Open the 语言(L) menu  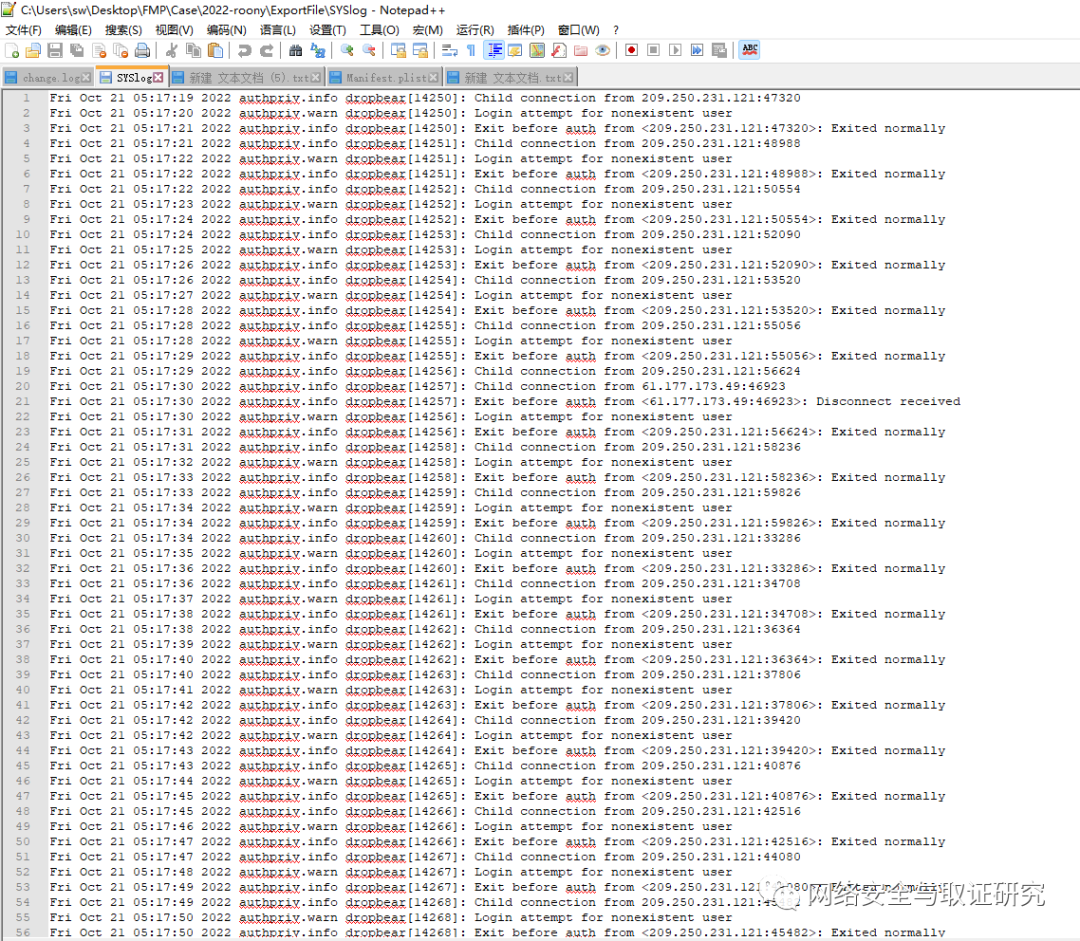coord(278,30)
